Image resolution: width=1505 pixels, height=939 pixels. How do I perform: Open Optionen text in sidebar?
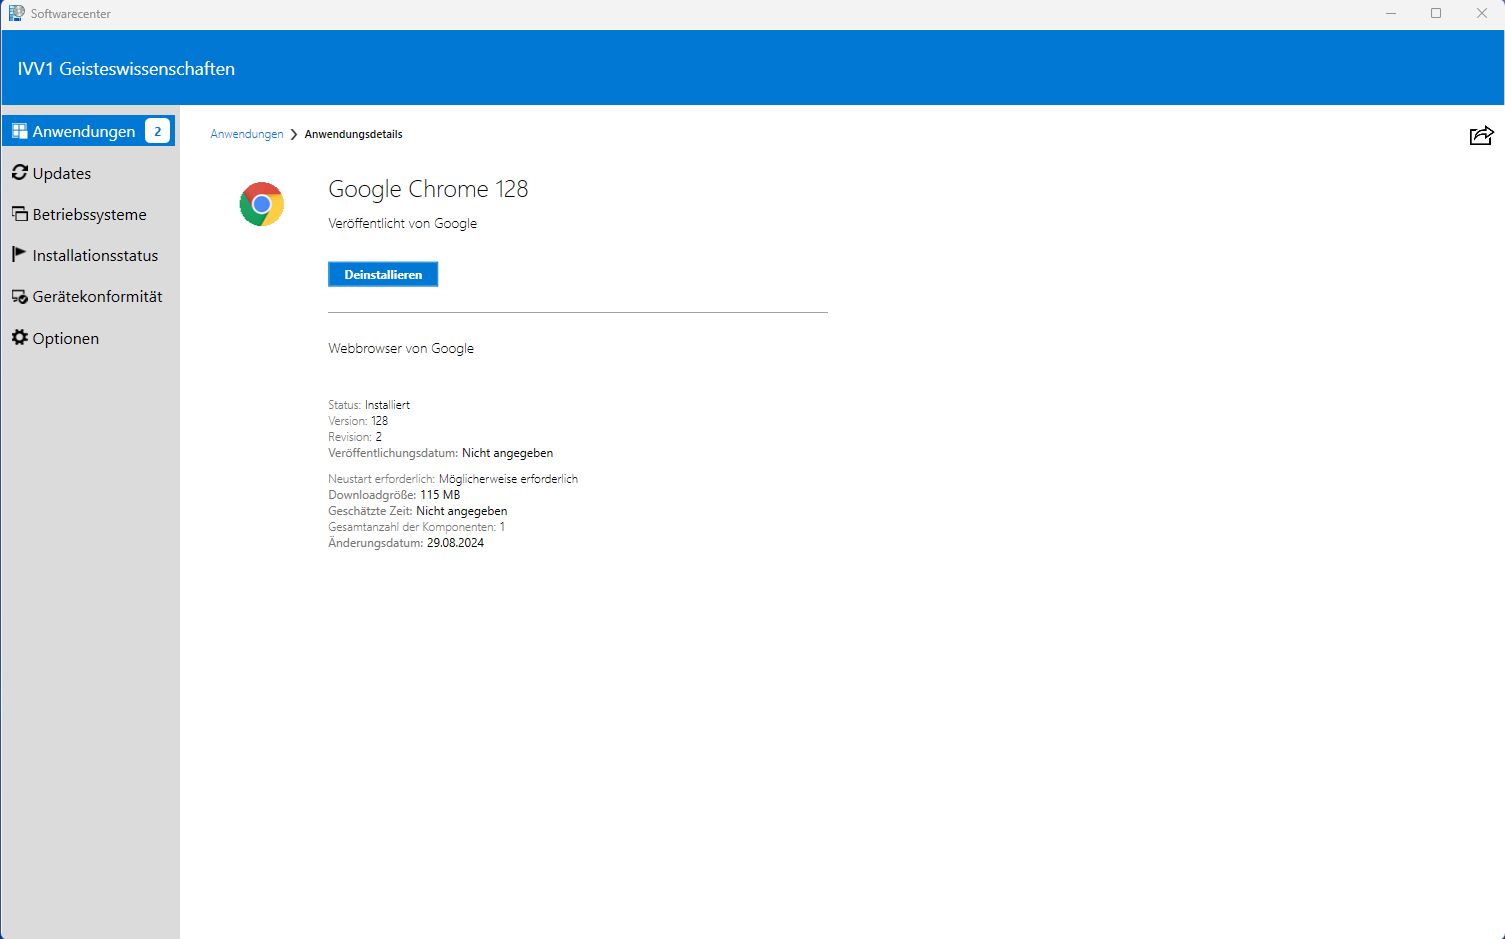66,339
